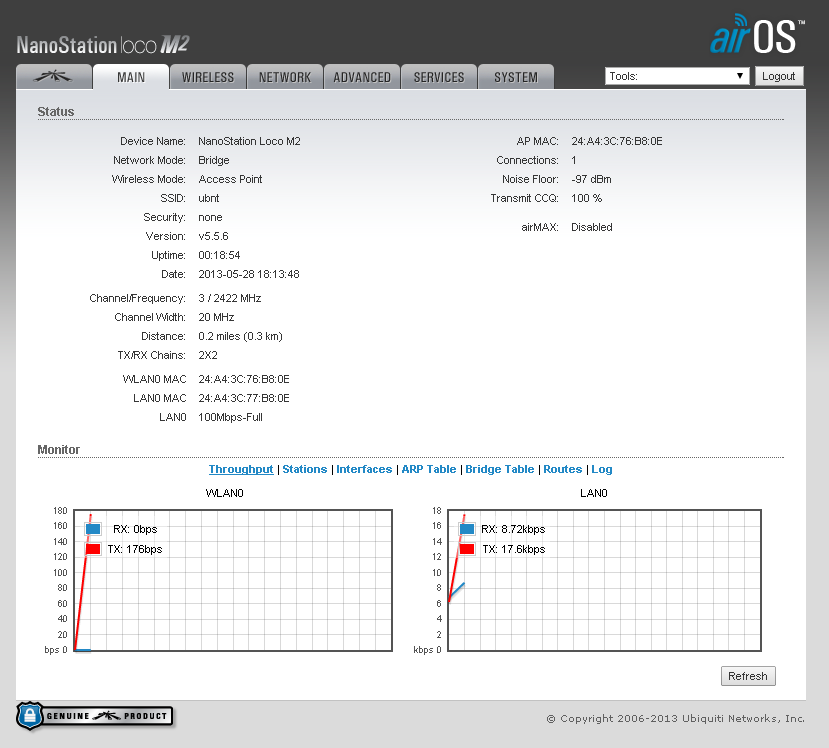
Task: Click the LAN0 speed '100Mbps-Full'
Action: [x=231, y=417]
